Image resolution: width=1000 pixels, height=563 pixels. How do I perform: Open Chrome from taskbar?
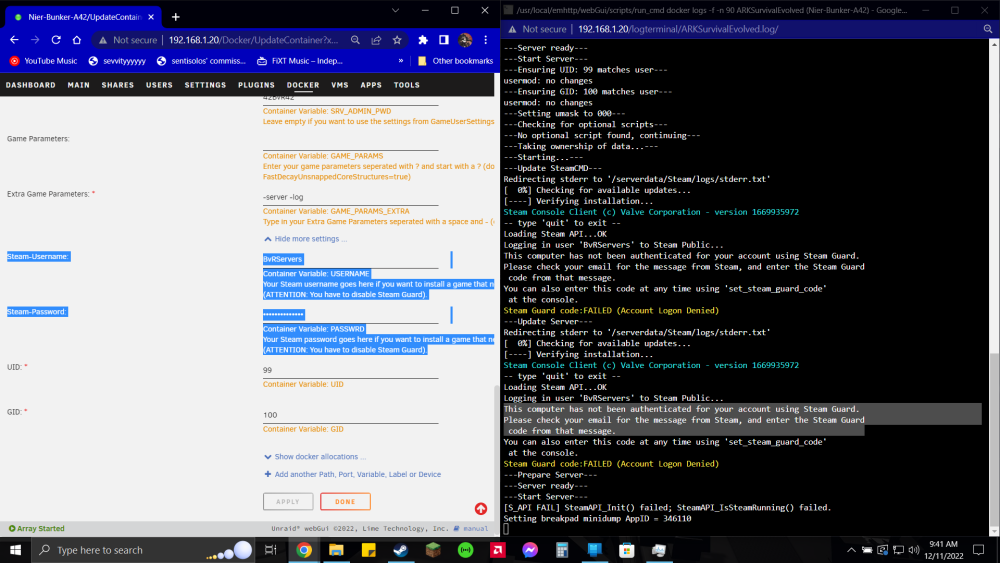[x=304, y=550]
